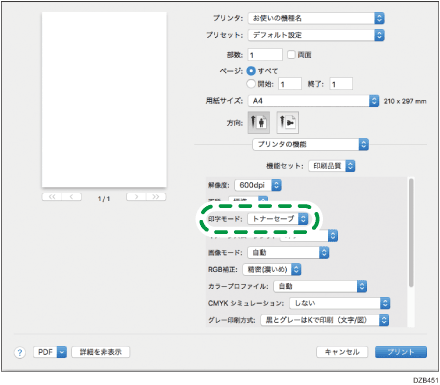
Task: Open the 機能セット 印刷品質 dropdown
Action: 332,166
